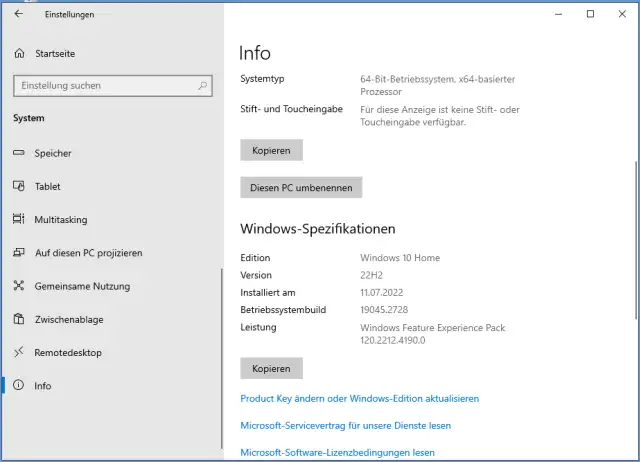Open Product Key ändern link
The height and width of the screenshot is (462, 640).
359,398
